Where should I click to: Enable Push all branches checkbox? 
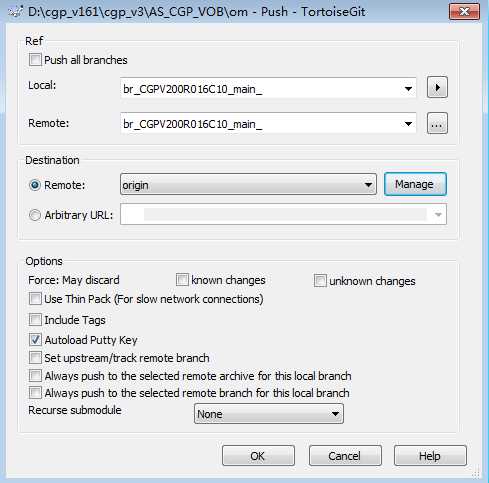[x=35, y=60]
